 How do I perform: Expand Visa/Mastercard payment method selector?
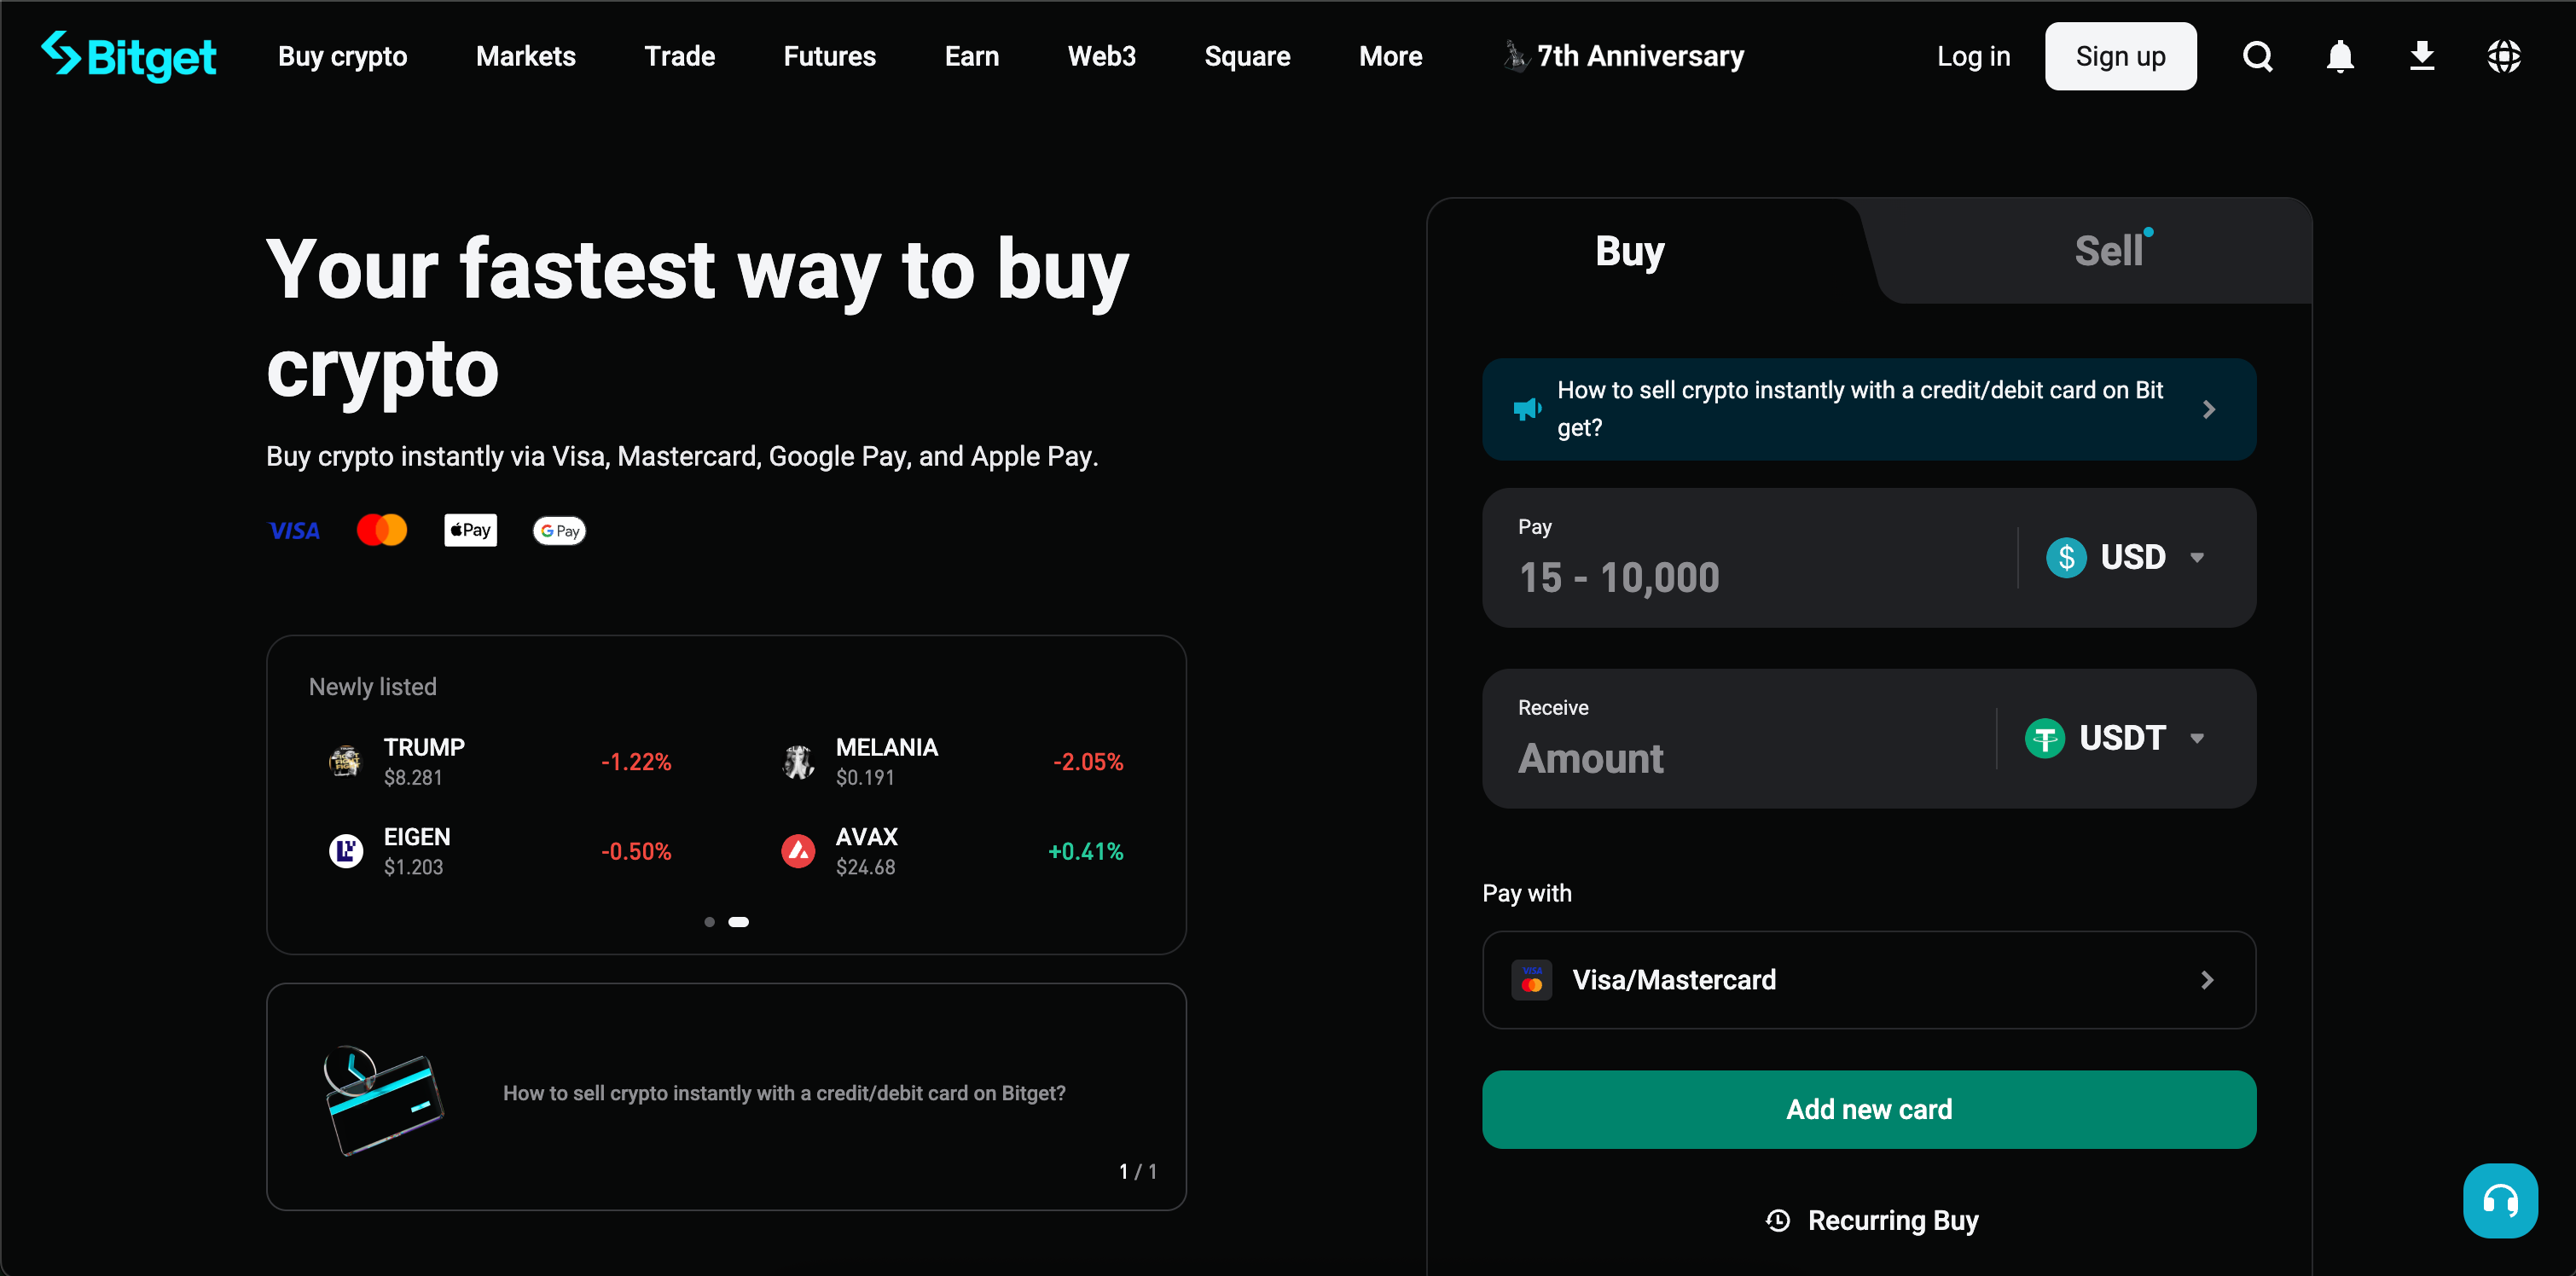pyautogui.click(x=1868, y=980)
